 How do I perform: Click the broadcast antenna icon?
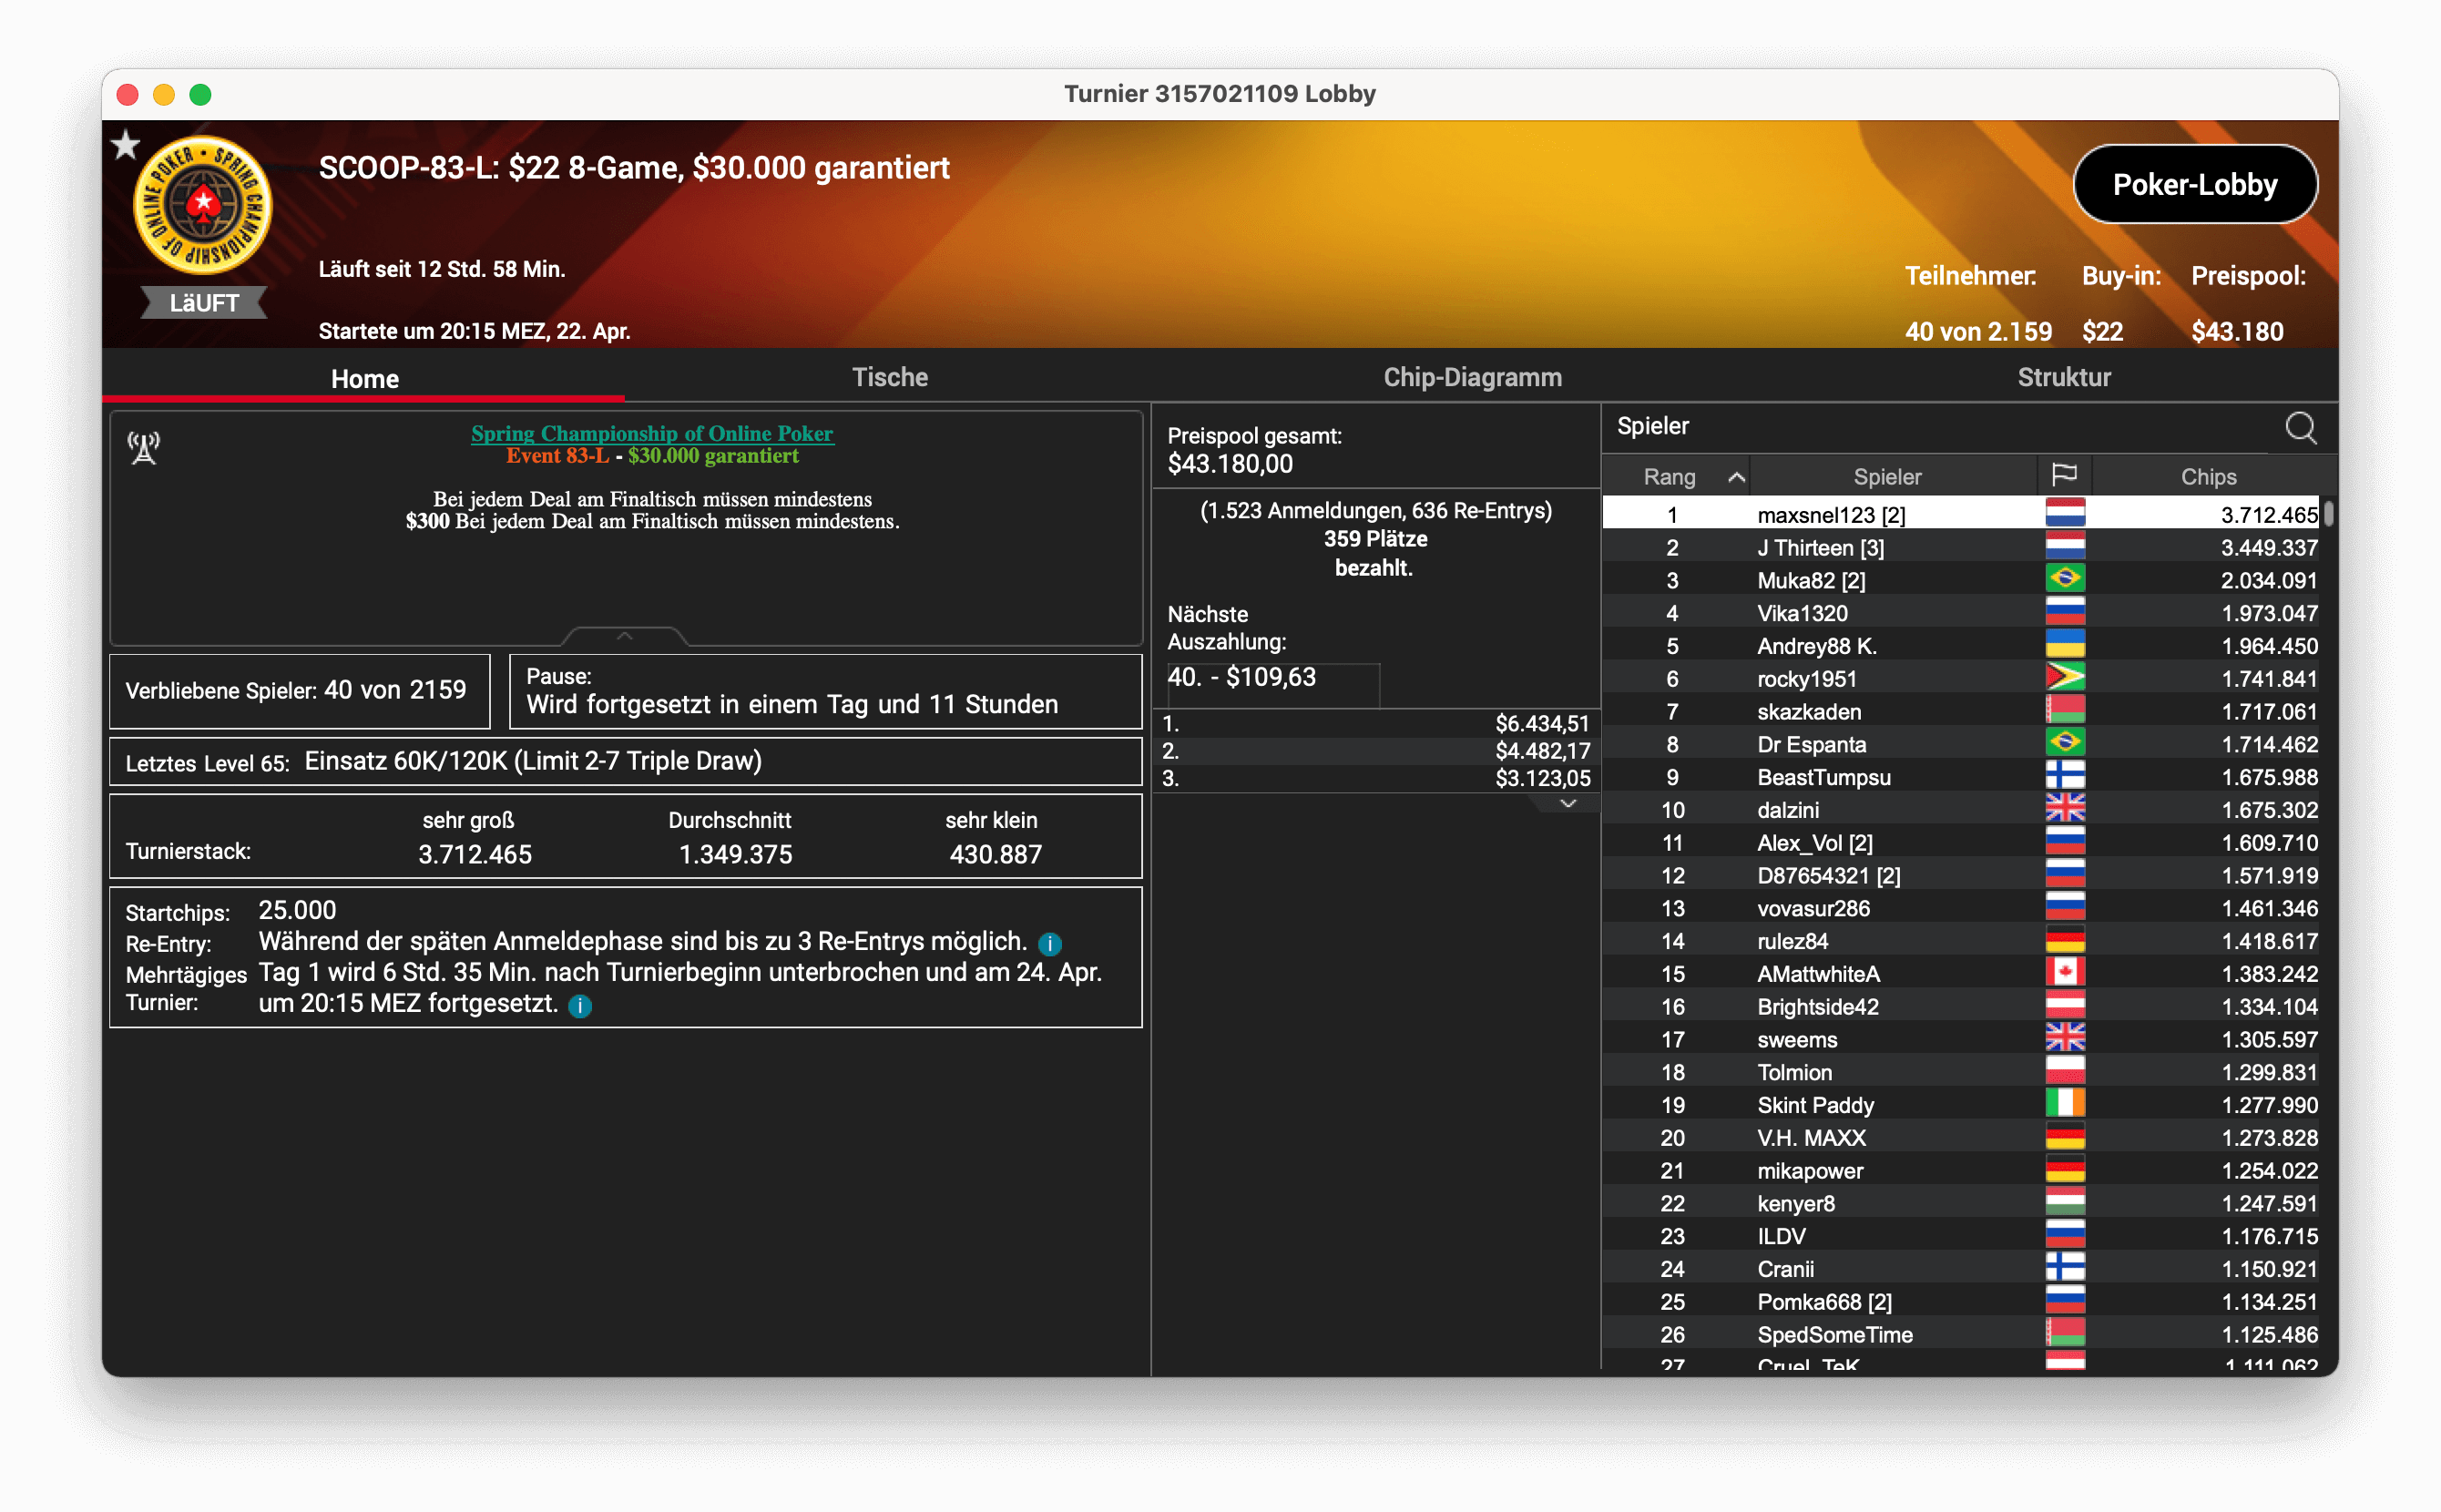pos(144,448)
